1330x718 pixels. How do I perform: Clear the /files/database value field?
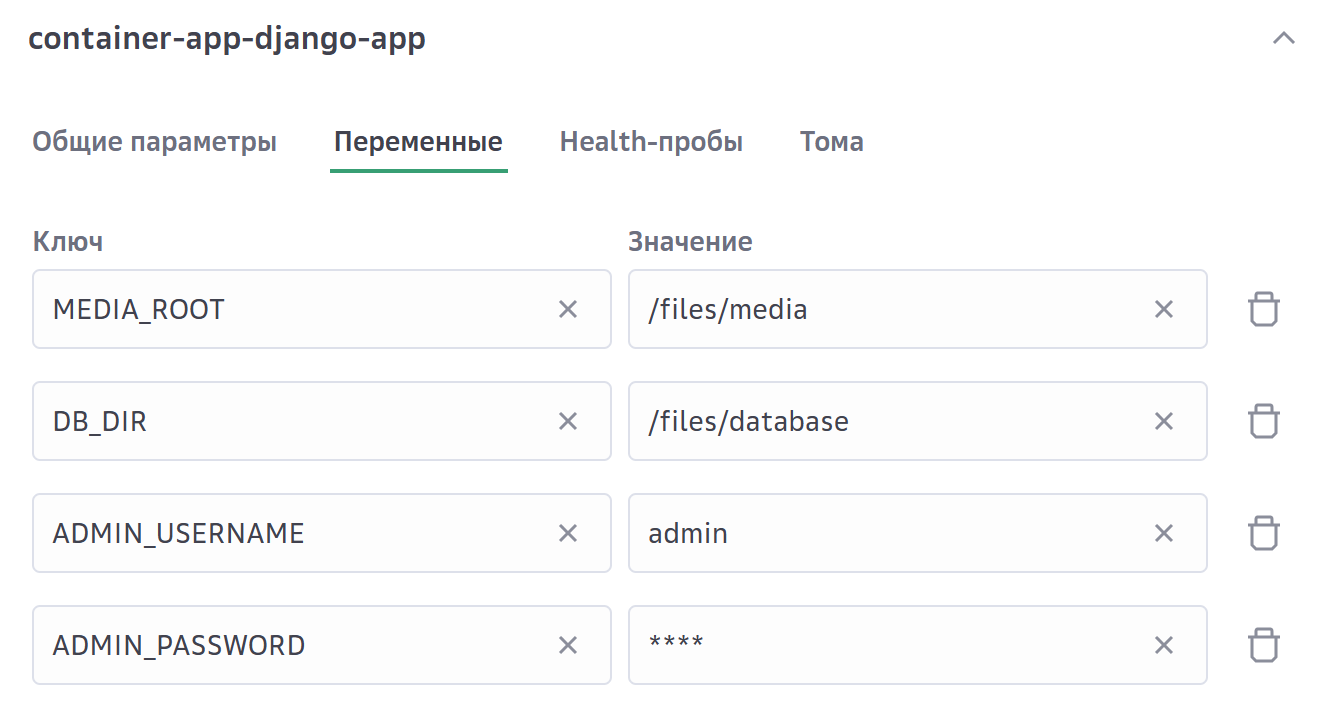pyautogui.click(x=1164, y=422)
